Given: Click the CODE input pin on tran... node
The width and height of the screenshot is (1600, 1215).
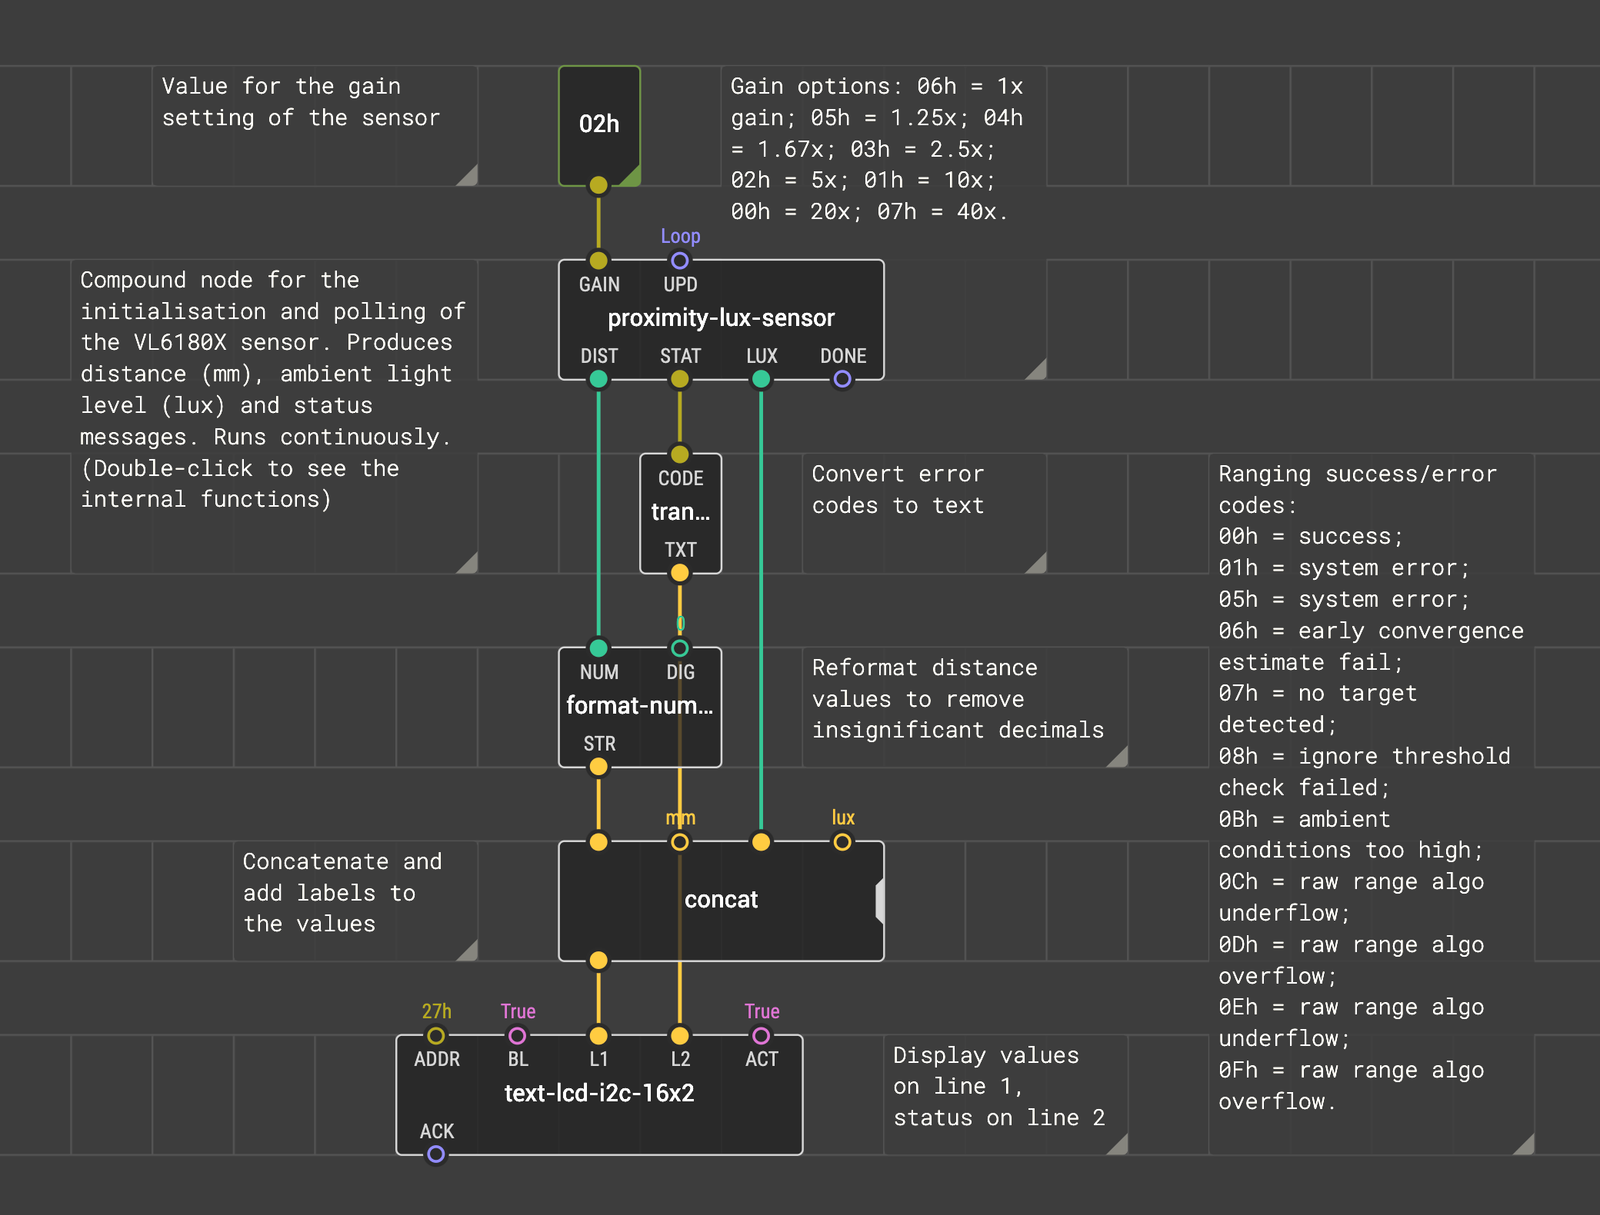Looking at the screenshot, I should point(680,455).
